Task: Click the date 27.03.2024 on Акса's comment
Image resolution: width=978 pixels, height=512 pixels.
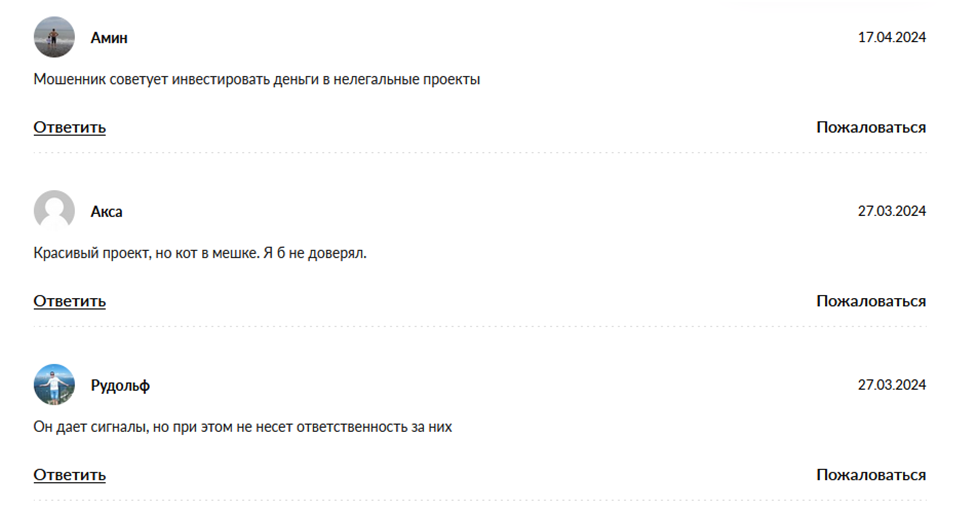Action: 892,211
